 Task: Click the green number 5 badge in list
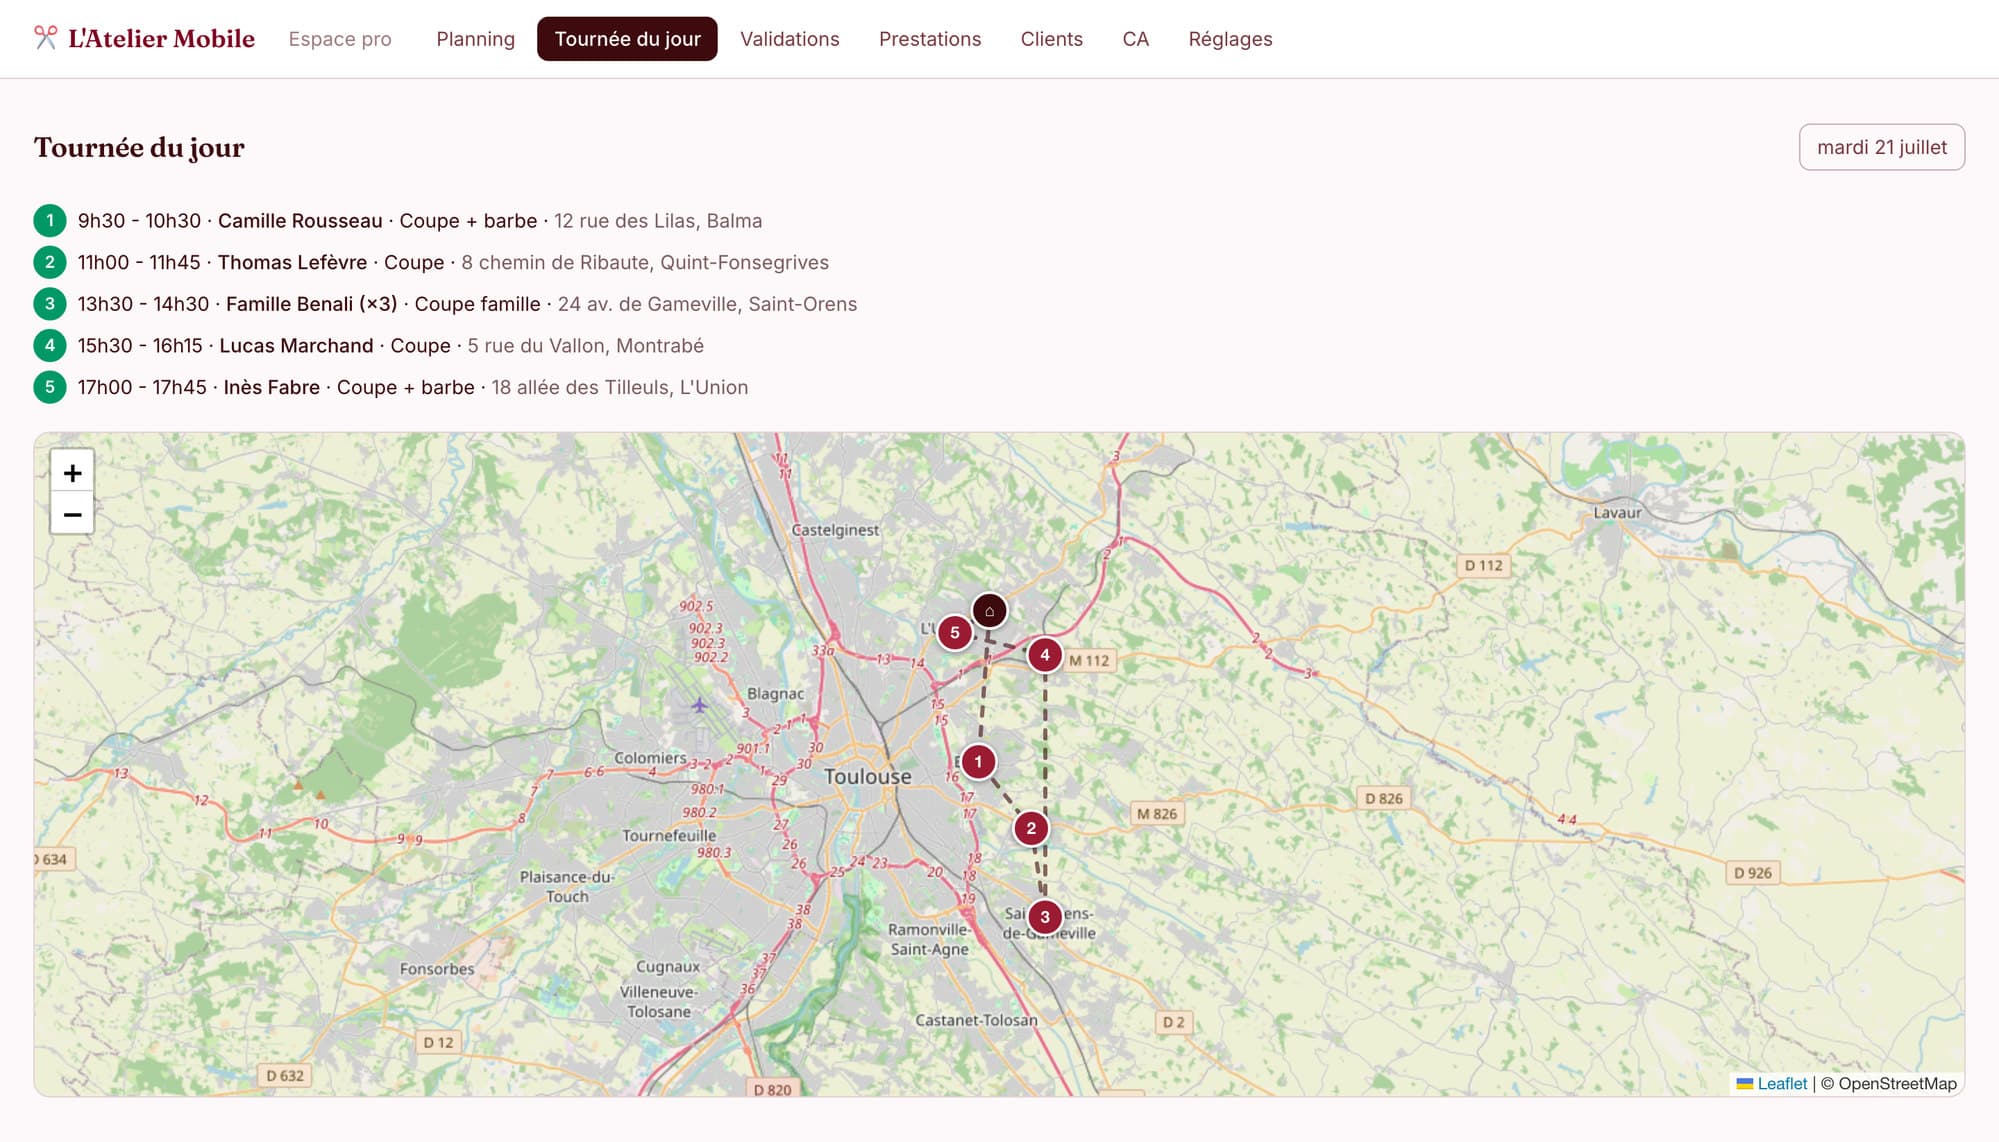pos(50,387)
